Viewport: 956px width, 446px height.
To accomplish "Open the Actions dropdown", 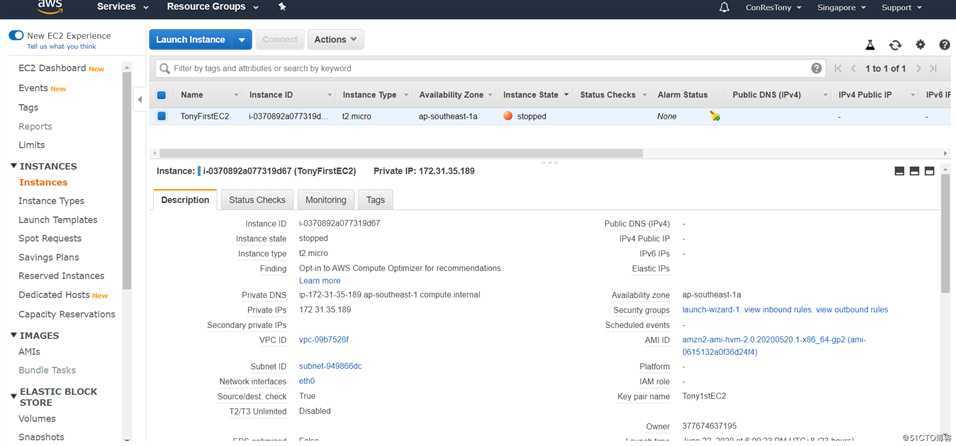I will pyautogui.click(x=335, y=40).
